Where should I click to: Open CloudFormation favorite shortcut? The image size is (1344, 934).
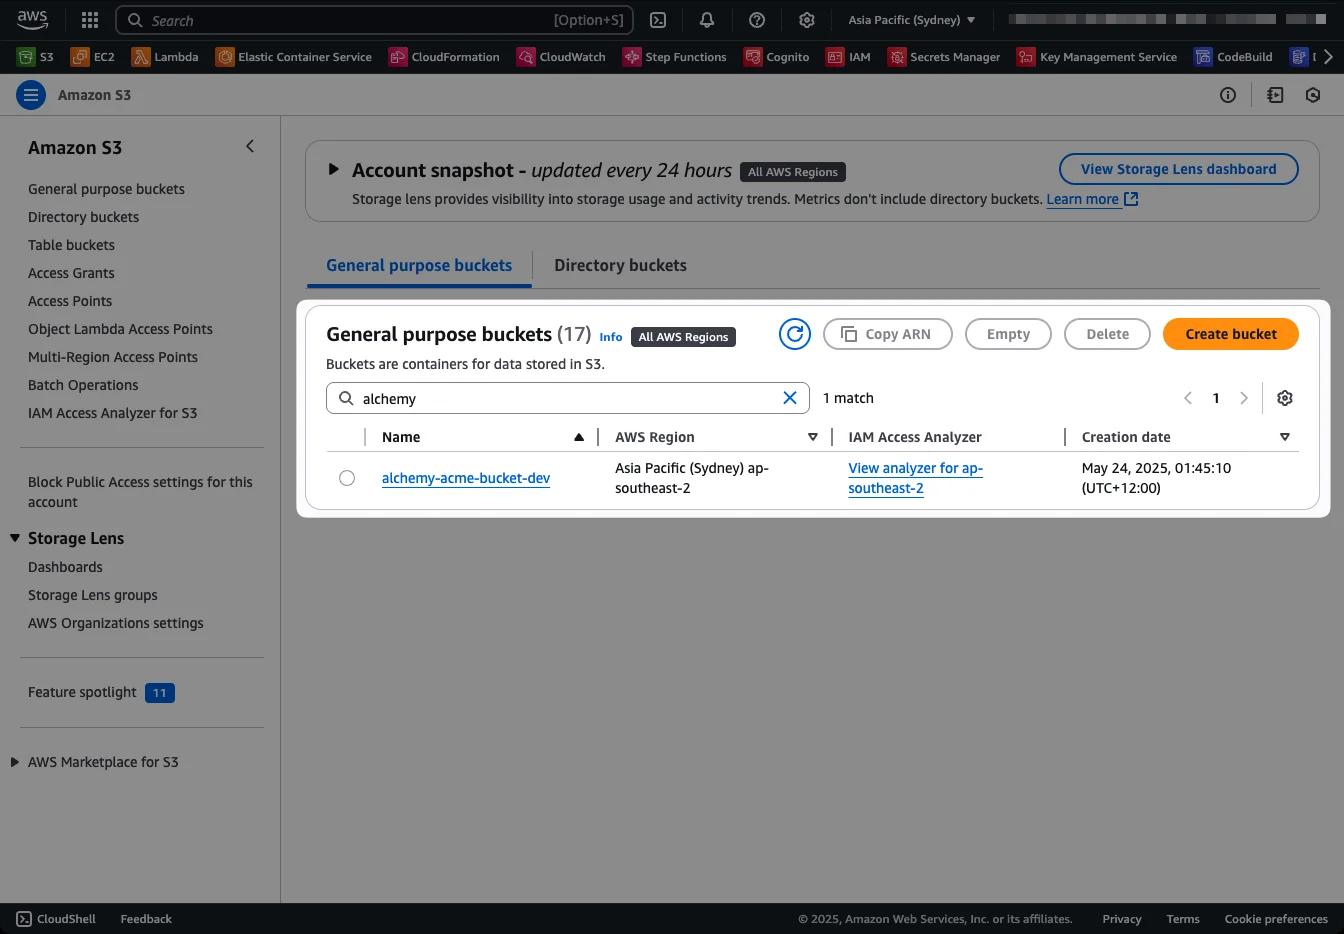(444, 57)
